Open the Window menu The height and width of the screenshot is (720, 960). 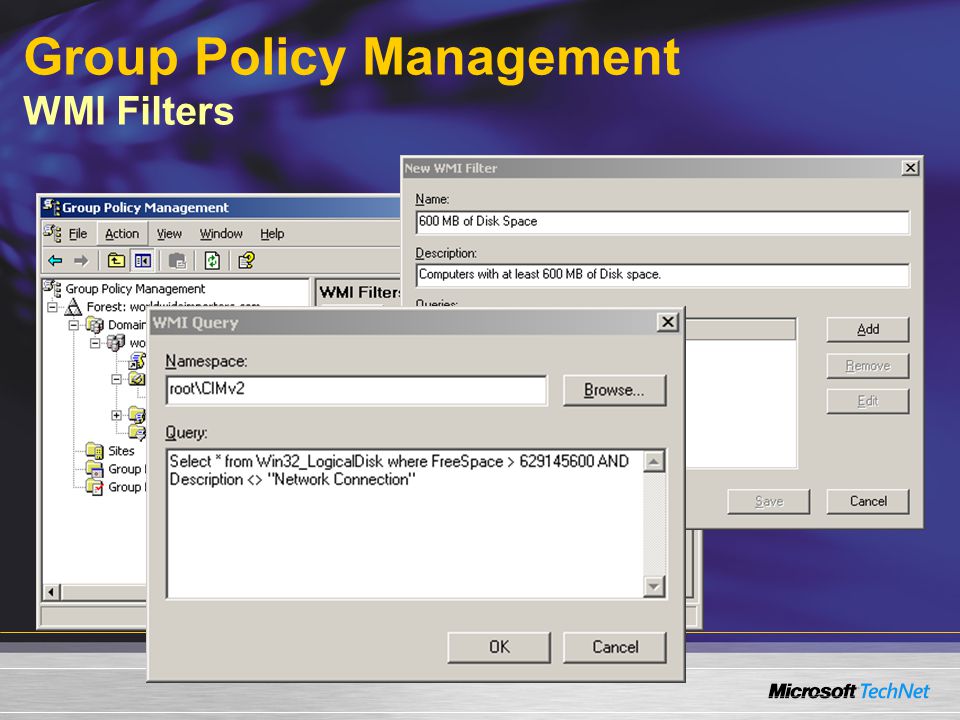[221, 234]
